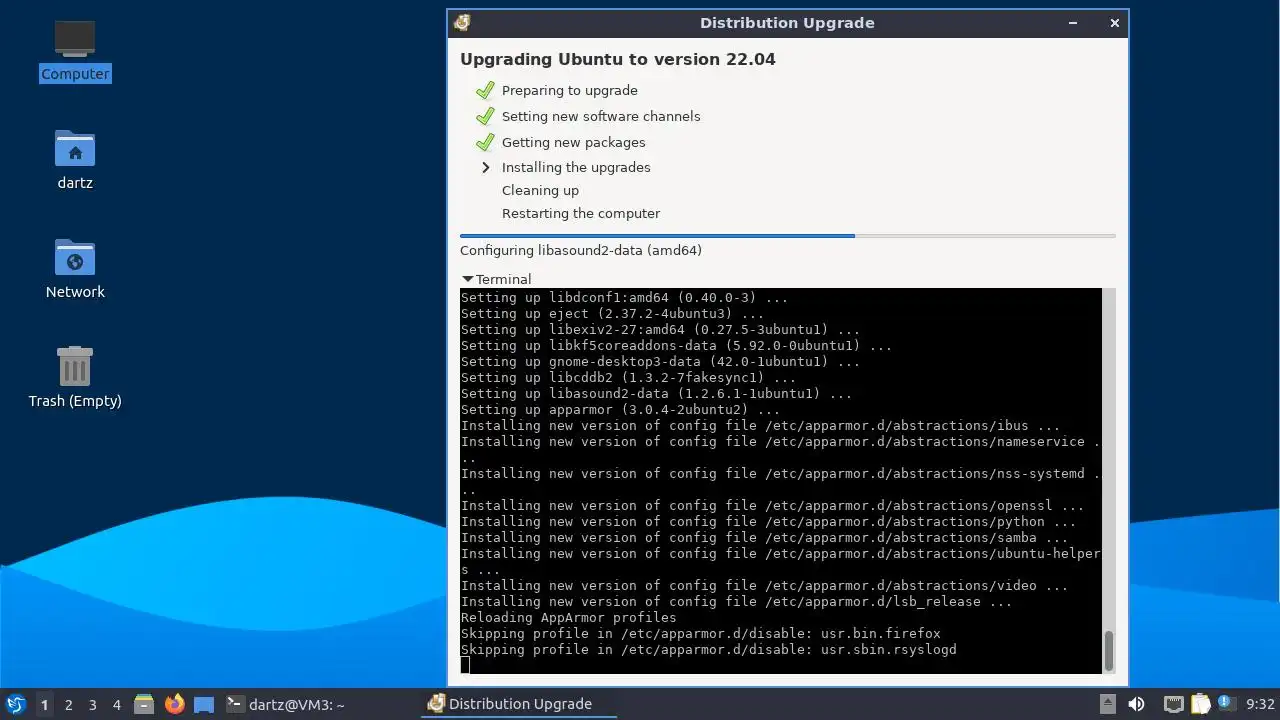Click the upgrade progress bar
1280x720 pixels.
[788, 236]
